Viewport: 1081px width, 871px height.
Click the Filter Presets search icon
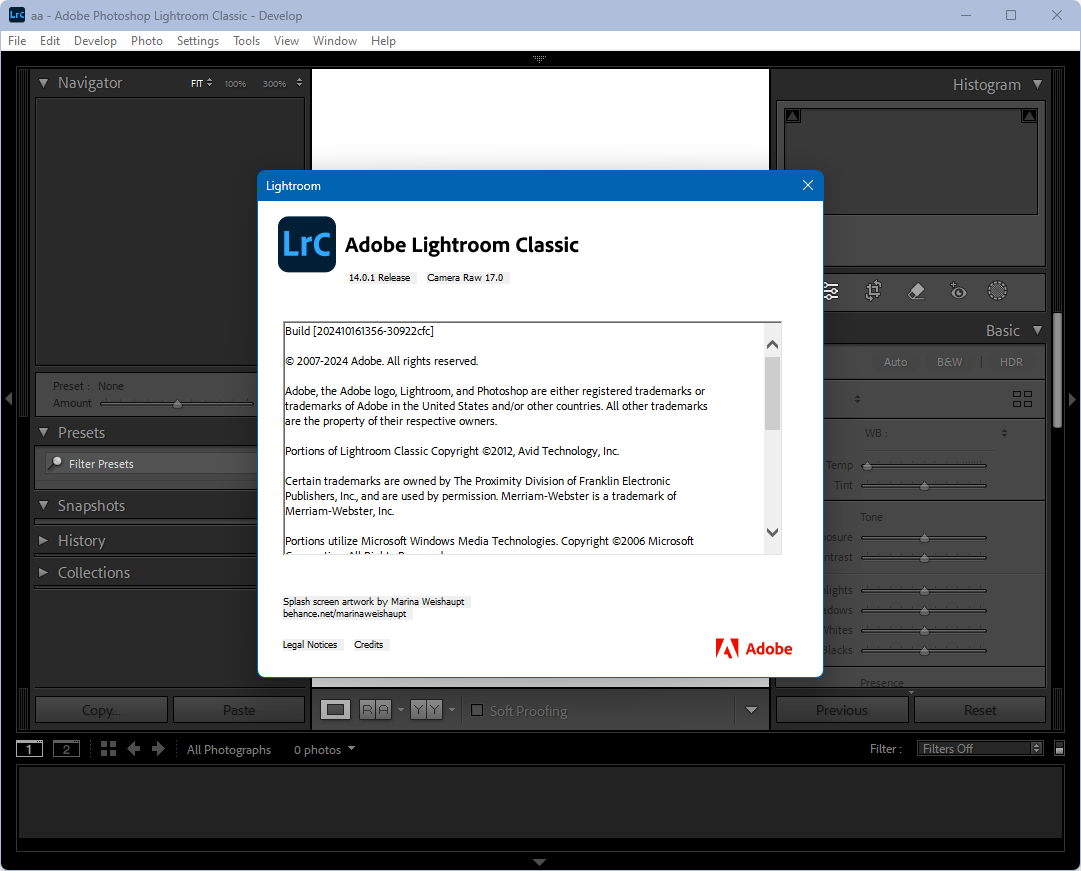[55, 463]
